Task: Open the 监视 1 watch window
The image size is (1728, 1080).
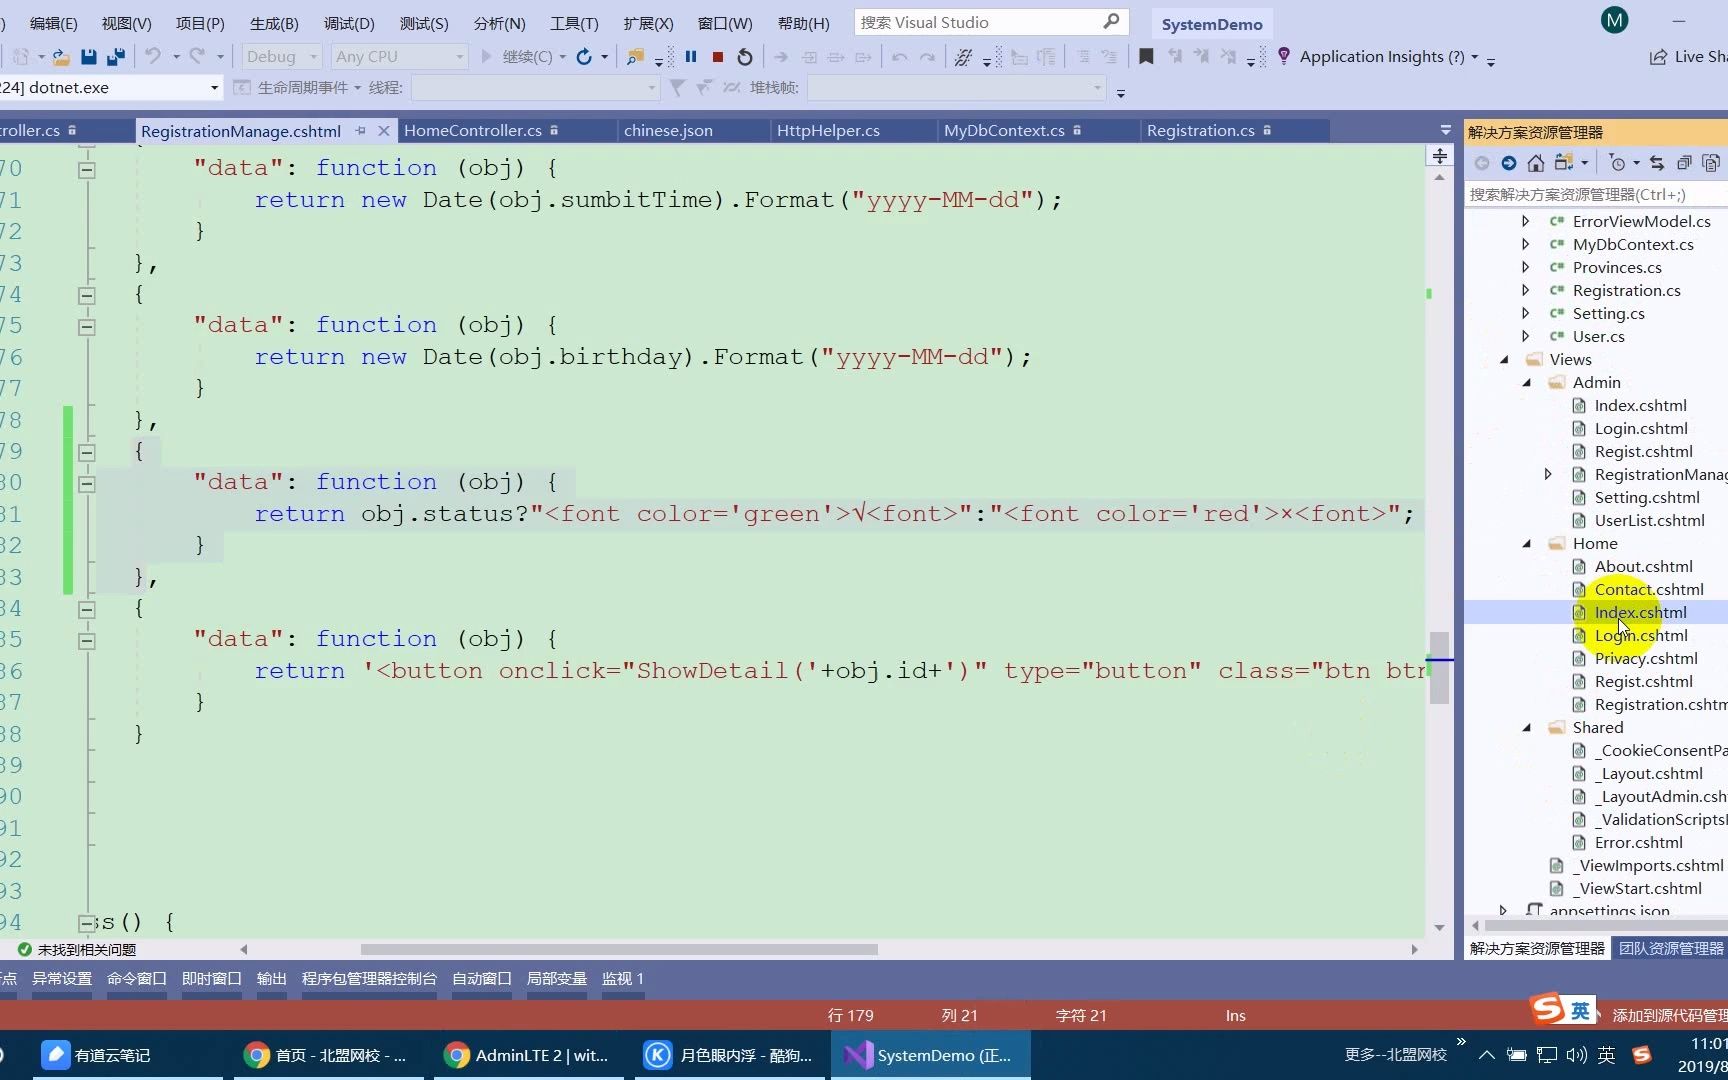Action: coord(623,979)
